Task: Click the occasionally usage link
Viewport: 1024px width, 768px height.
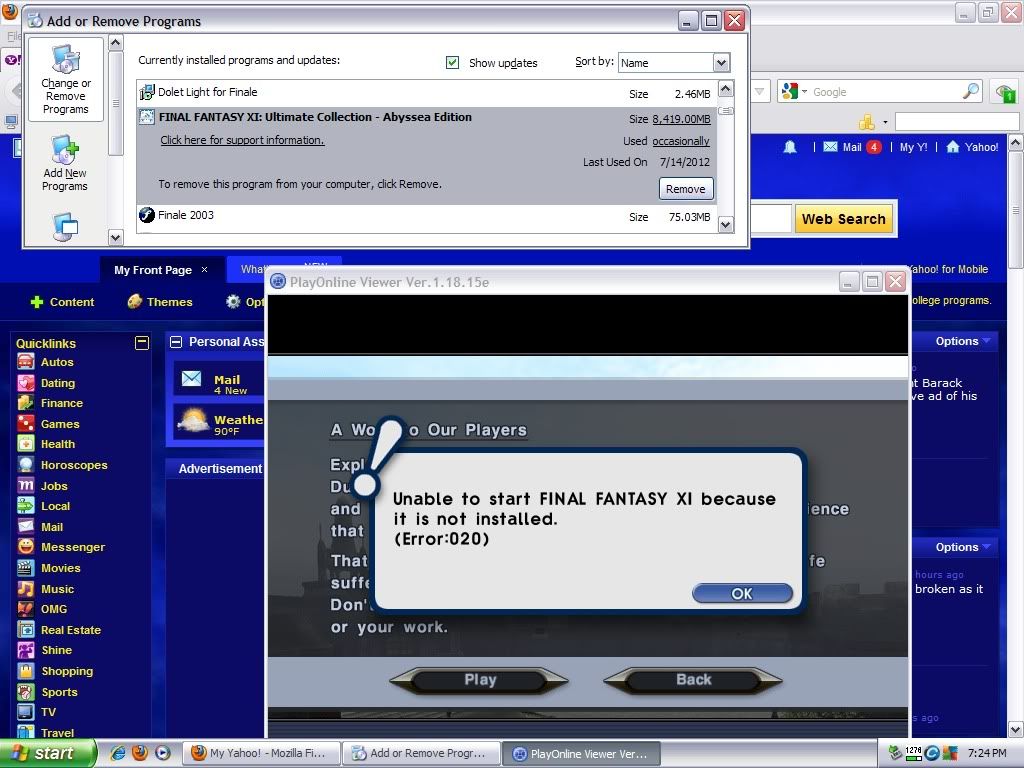Action: (x=680, y=141)
